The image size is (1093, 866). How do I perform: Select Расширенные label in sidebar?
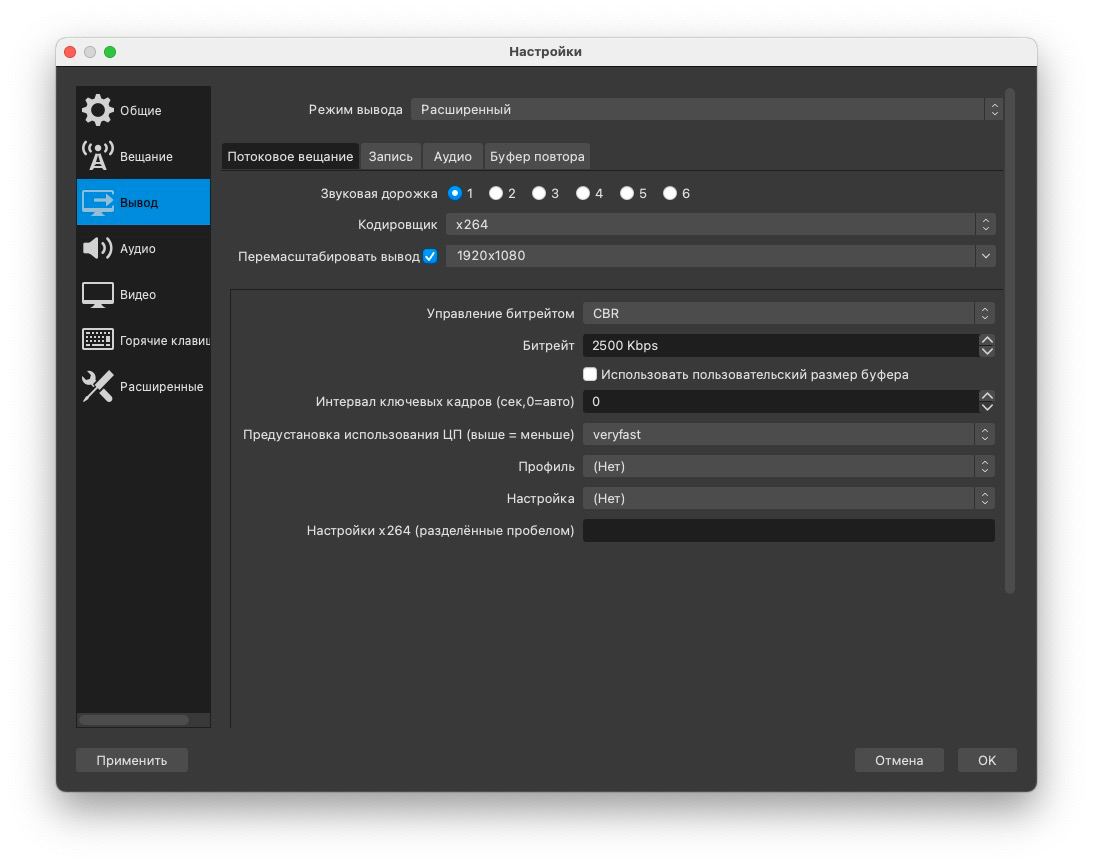162,386
